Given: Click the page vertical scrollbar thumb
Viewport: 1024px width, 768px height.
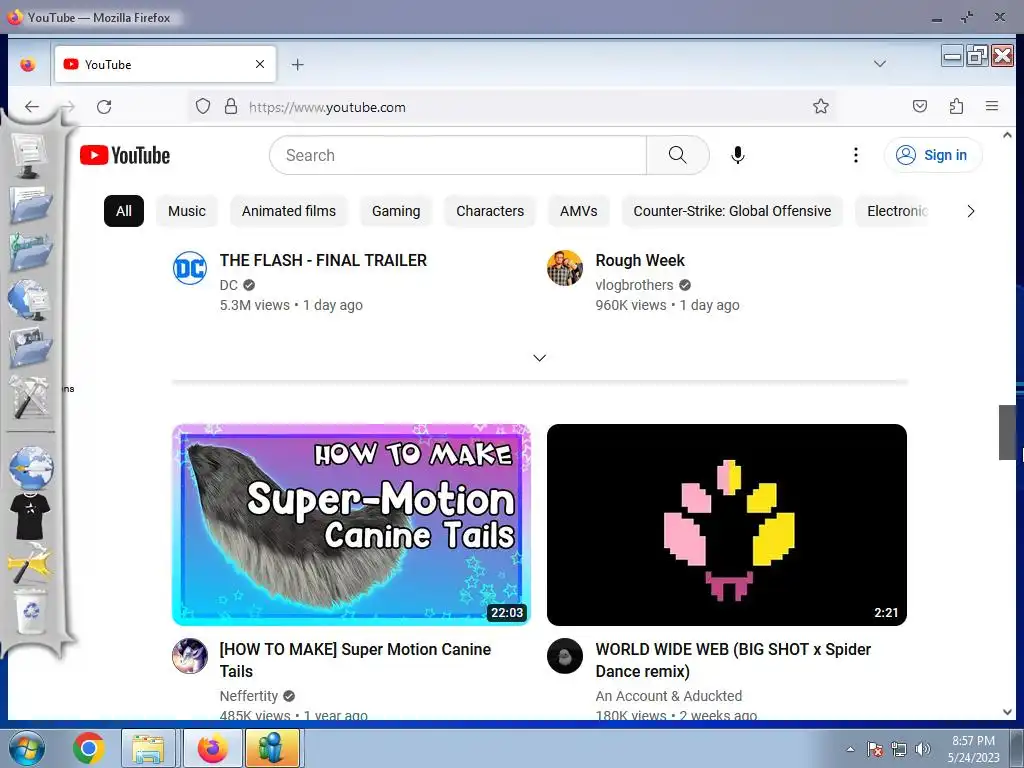Looking at the screenshot, I should [x=1007, y=432].
